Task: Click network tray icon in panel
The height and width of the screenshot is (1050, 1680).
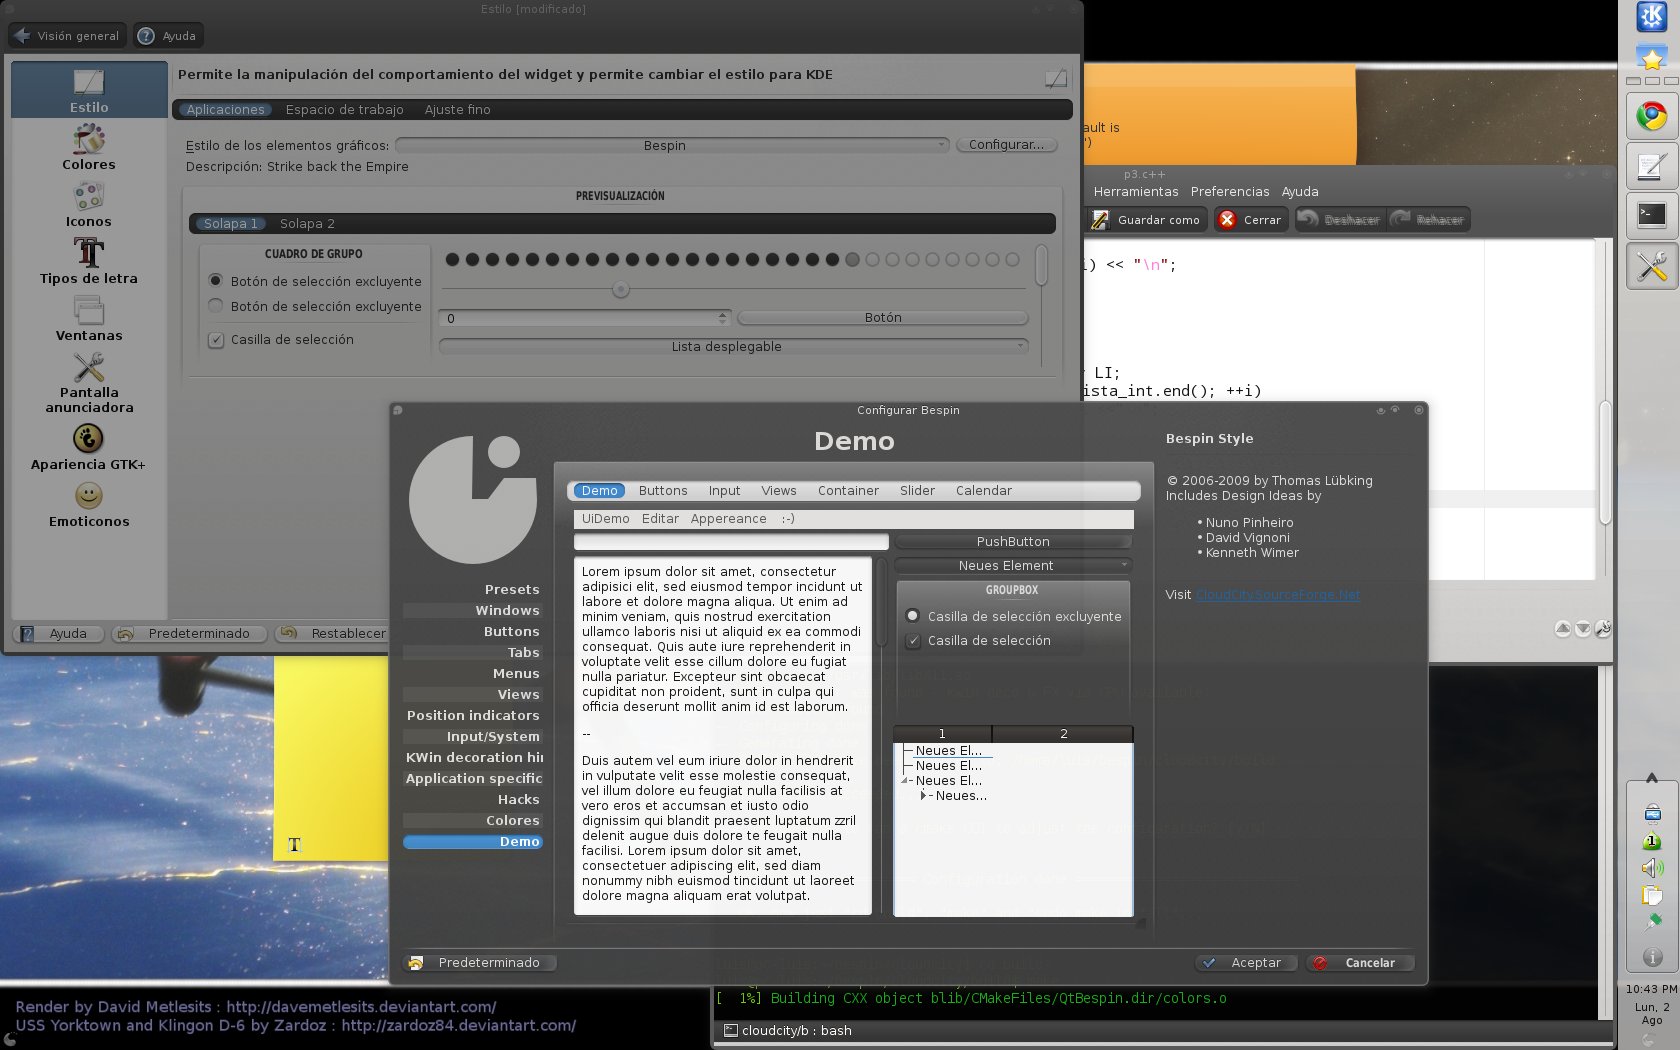Action: 1652,813
